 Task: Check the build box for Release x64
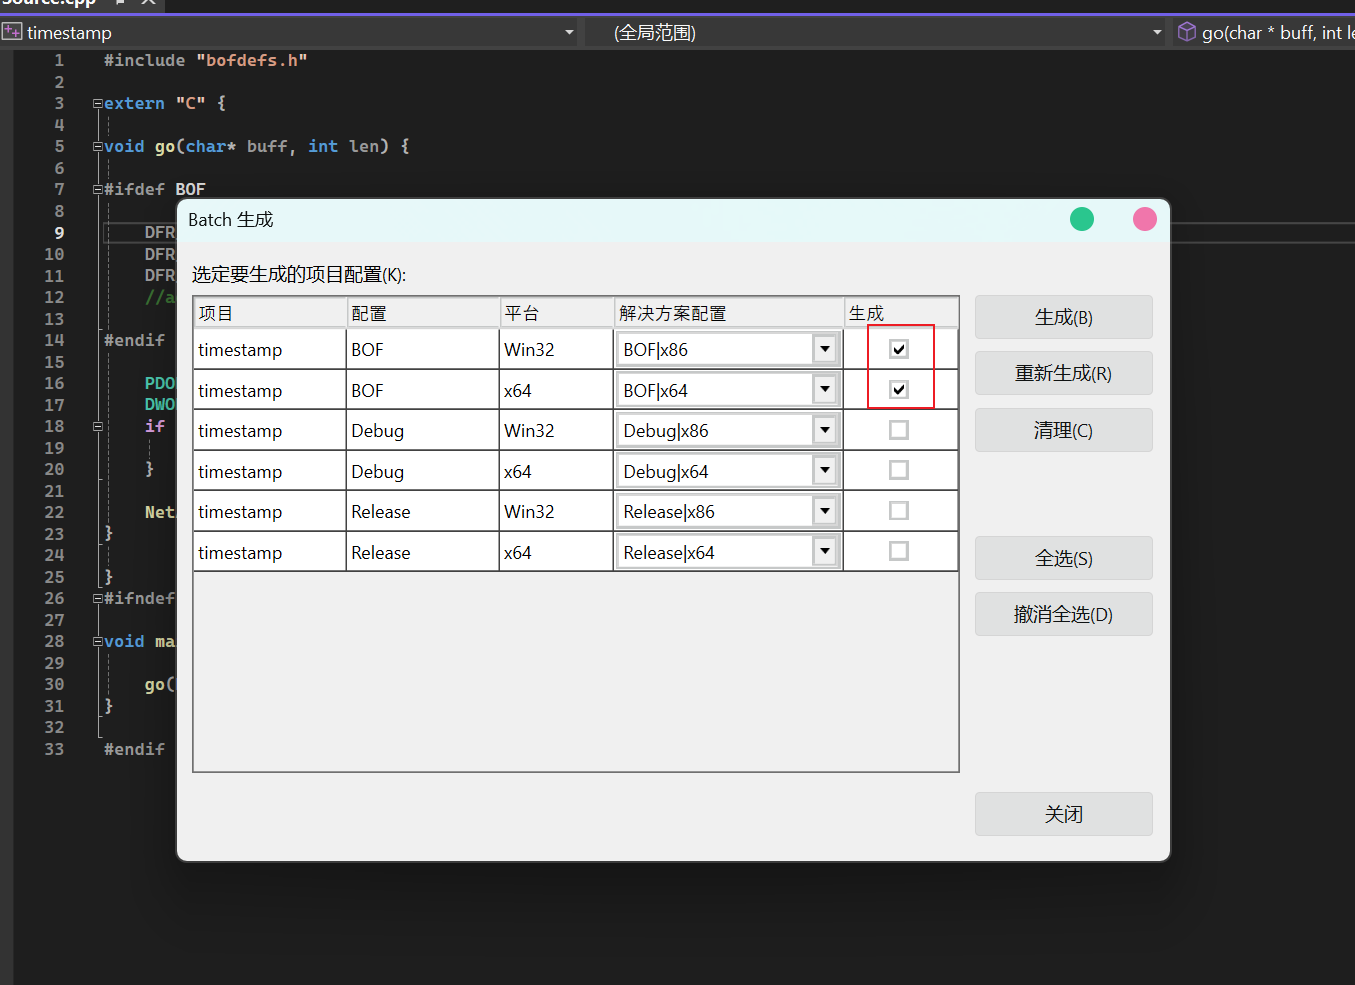point(899,552)
